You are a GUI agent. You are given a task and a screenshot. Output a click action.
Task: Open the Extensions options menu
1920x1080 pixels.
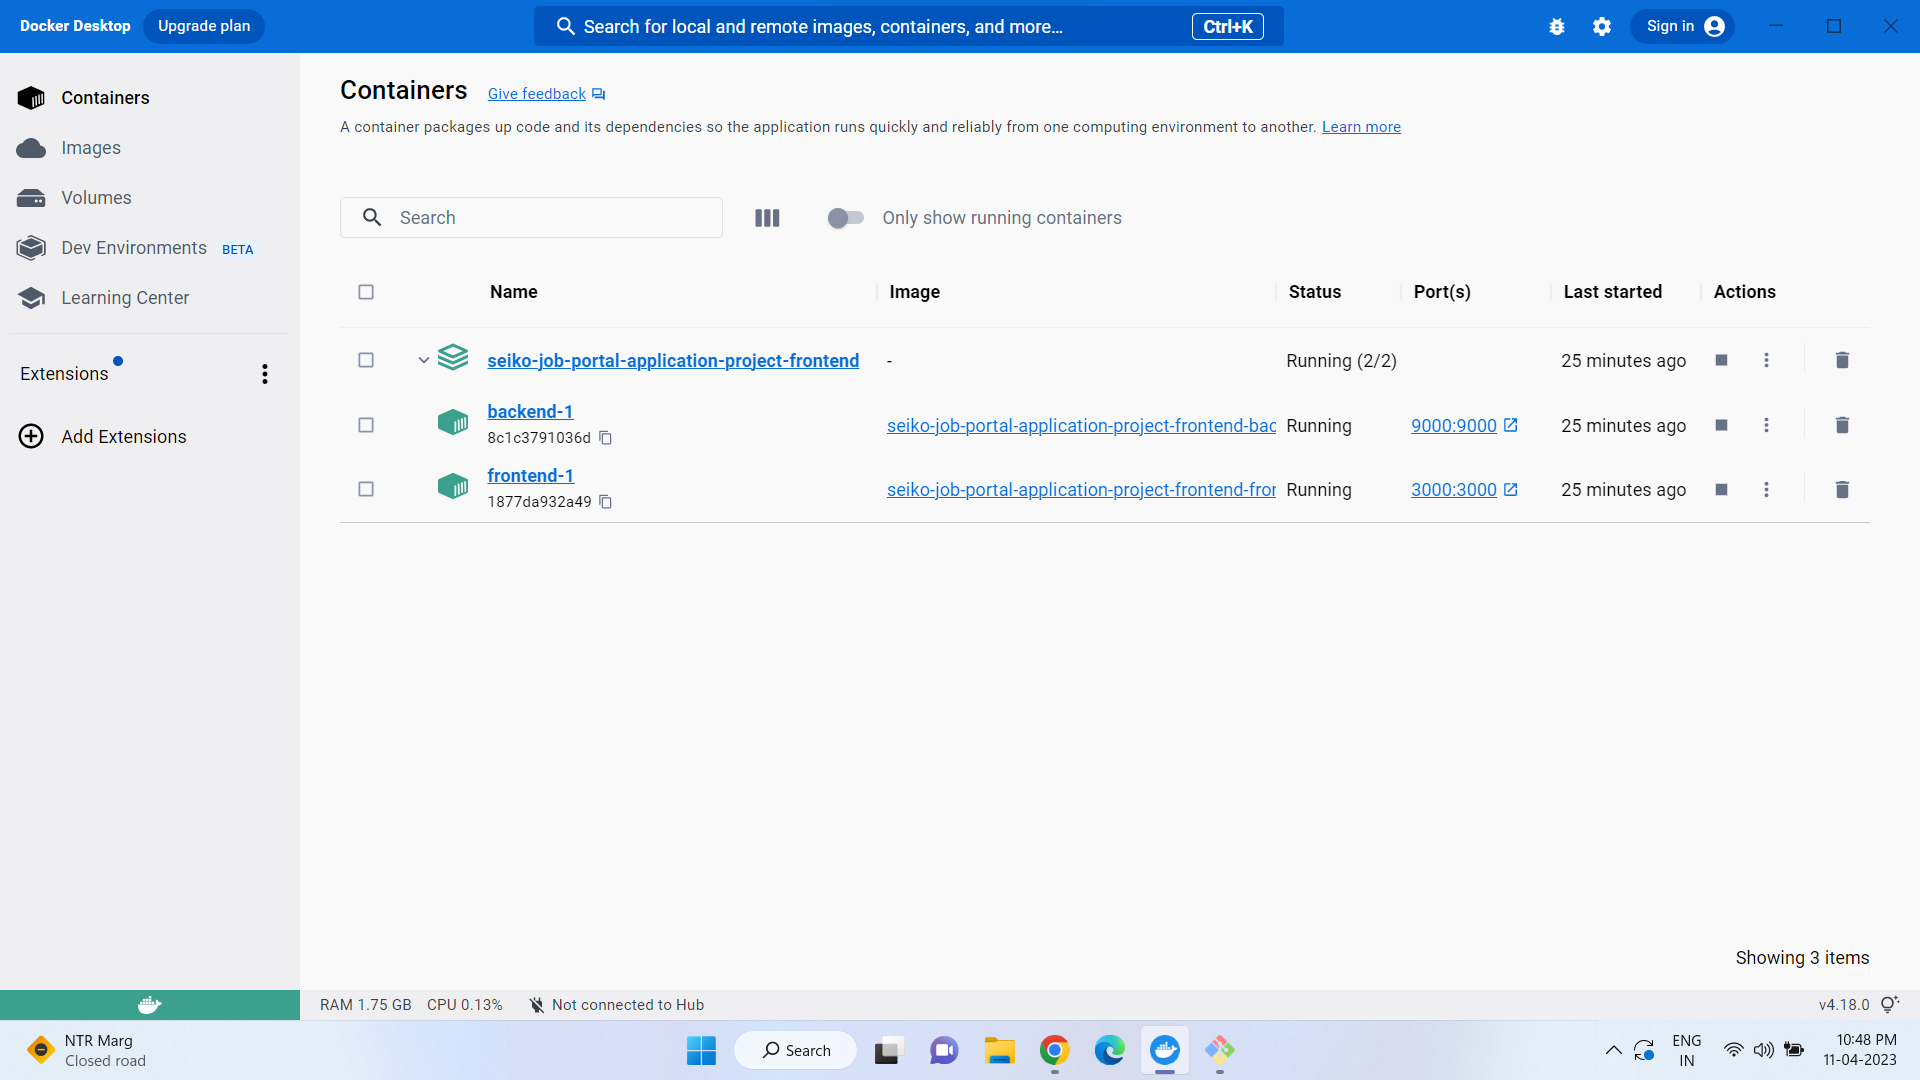pos(264,373)
